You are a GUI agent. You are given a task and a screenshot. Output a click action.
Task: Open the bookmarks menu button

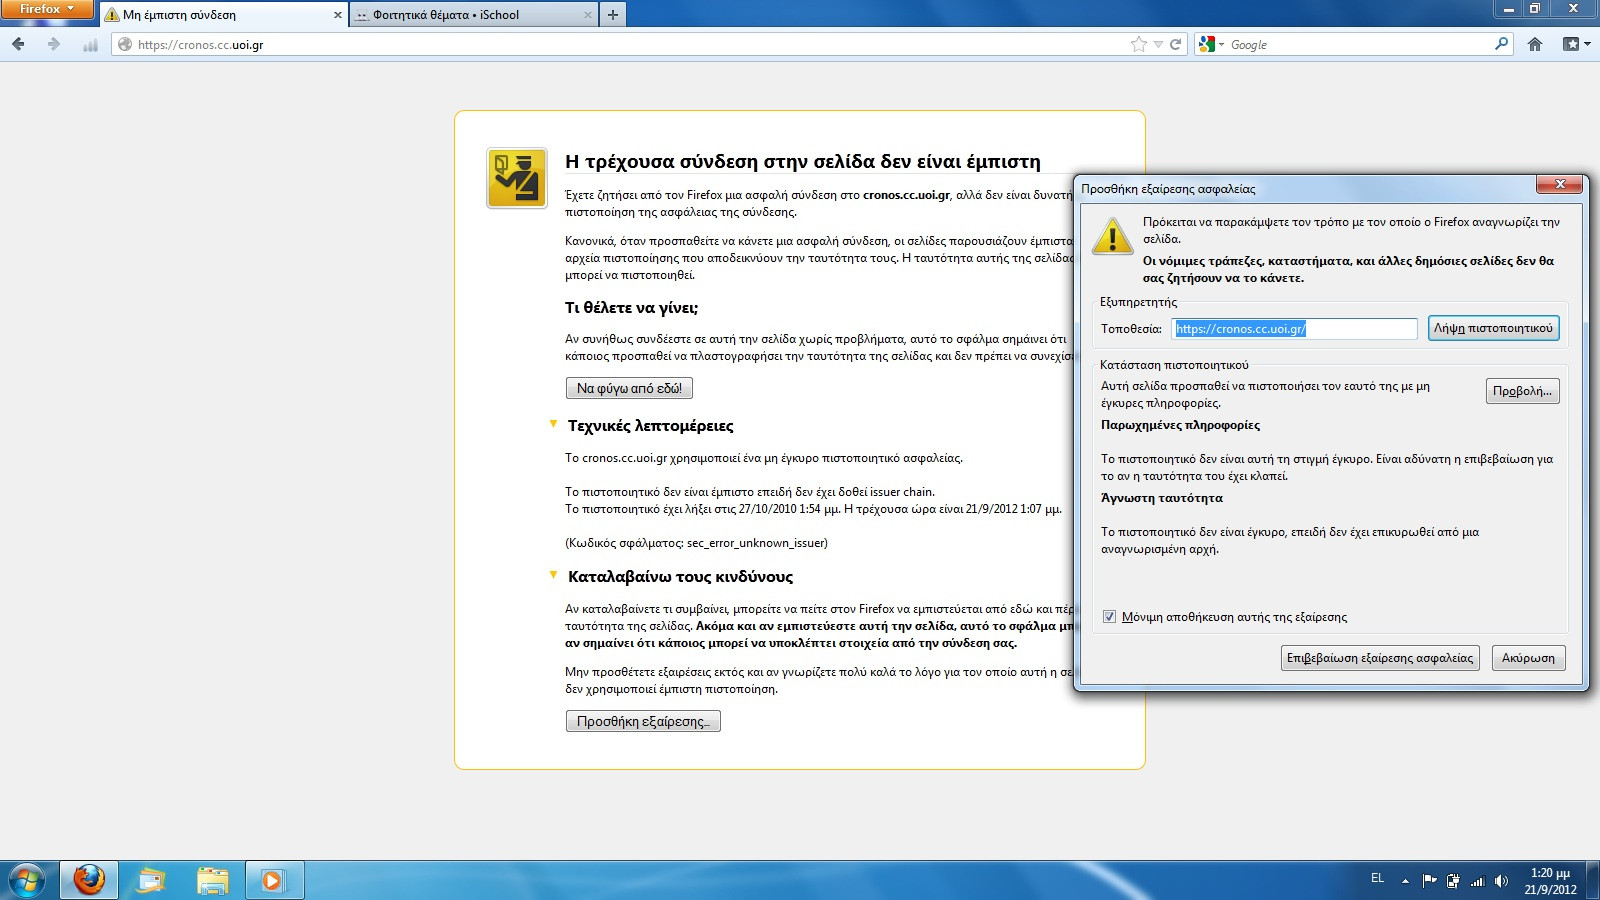pos(1576,44)
